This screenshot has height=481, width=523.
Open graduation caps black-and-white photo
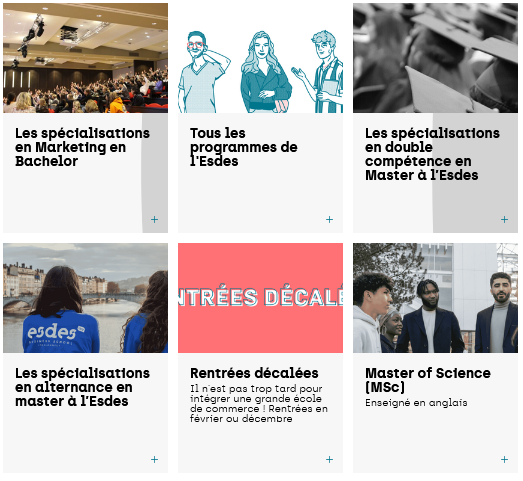coord(436,58)
